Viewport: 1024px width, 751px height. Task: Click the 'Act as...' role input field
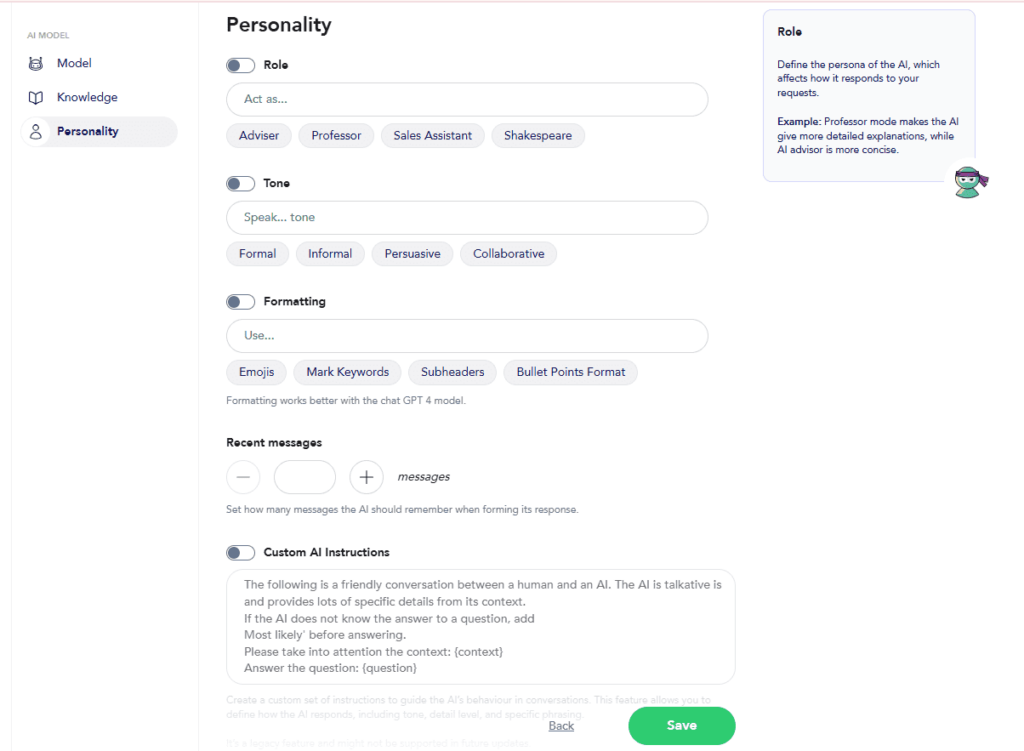pyautogui.click(x=467, y=100)
